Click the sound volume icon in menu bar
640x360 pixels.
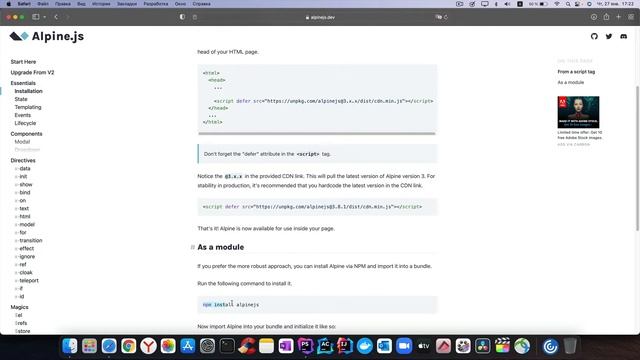click(507, 4)
